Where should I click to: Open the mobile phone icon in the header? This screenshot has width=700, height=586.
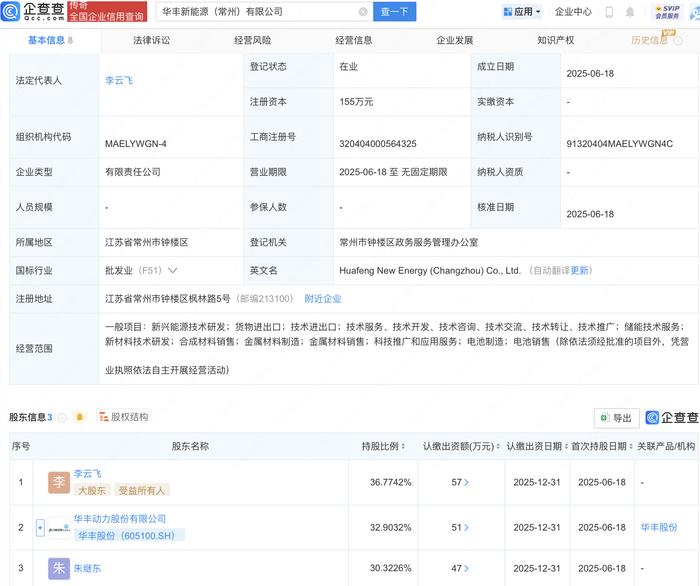[609, 12]
